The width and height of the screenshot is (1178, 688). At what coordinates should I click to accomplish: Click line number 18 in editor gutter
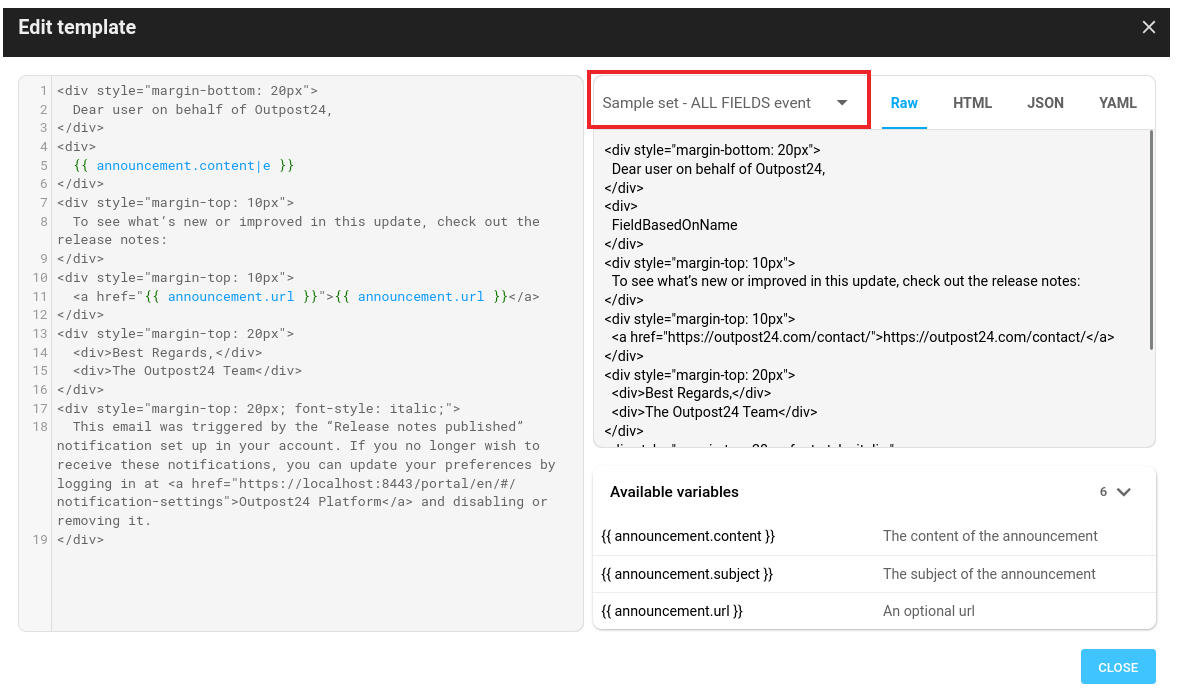40,427
